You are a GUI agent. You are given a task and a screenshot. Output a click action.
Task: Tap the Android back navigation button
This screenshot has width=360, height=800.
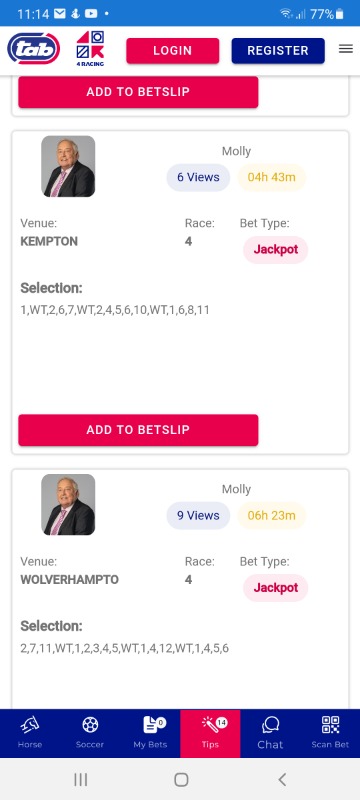tap(282, 779)
